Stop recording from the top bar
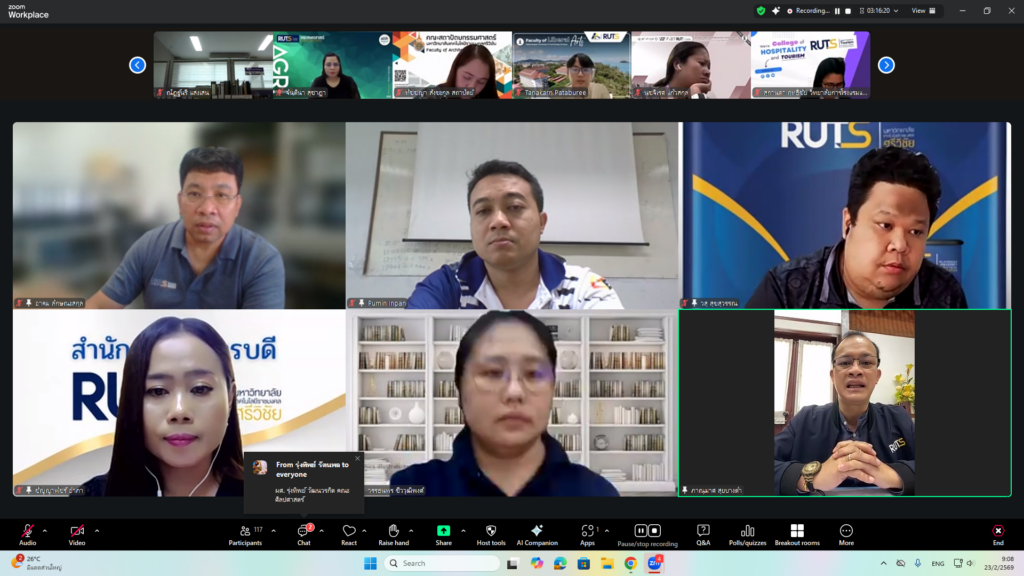The image size is (1024, 576). pos(849,11)
